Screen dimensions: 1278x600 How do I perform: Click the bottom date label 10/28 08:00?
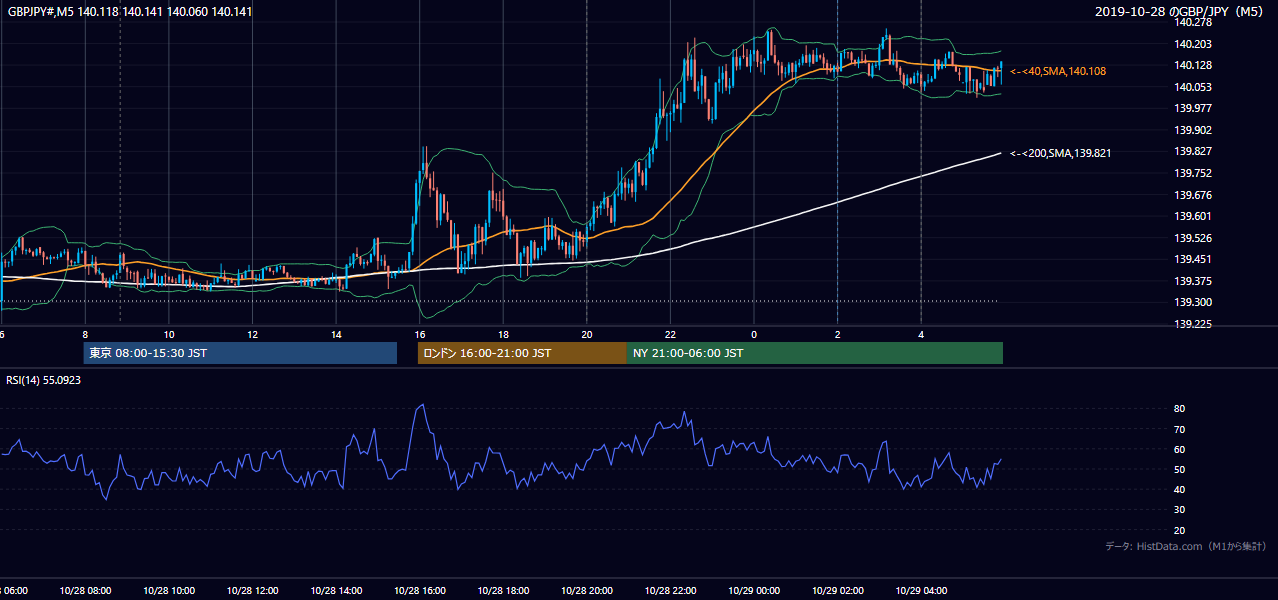pyautogui.click(x=85, y=591)
